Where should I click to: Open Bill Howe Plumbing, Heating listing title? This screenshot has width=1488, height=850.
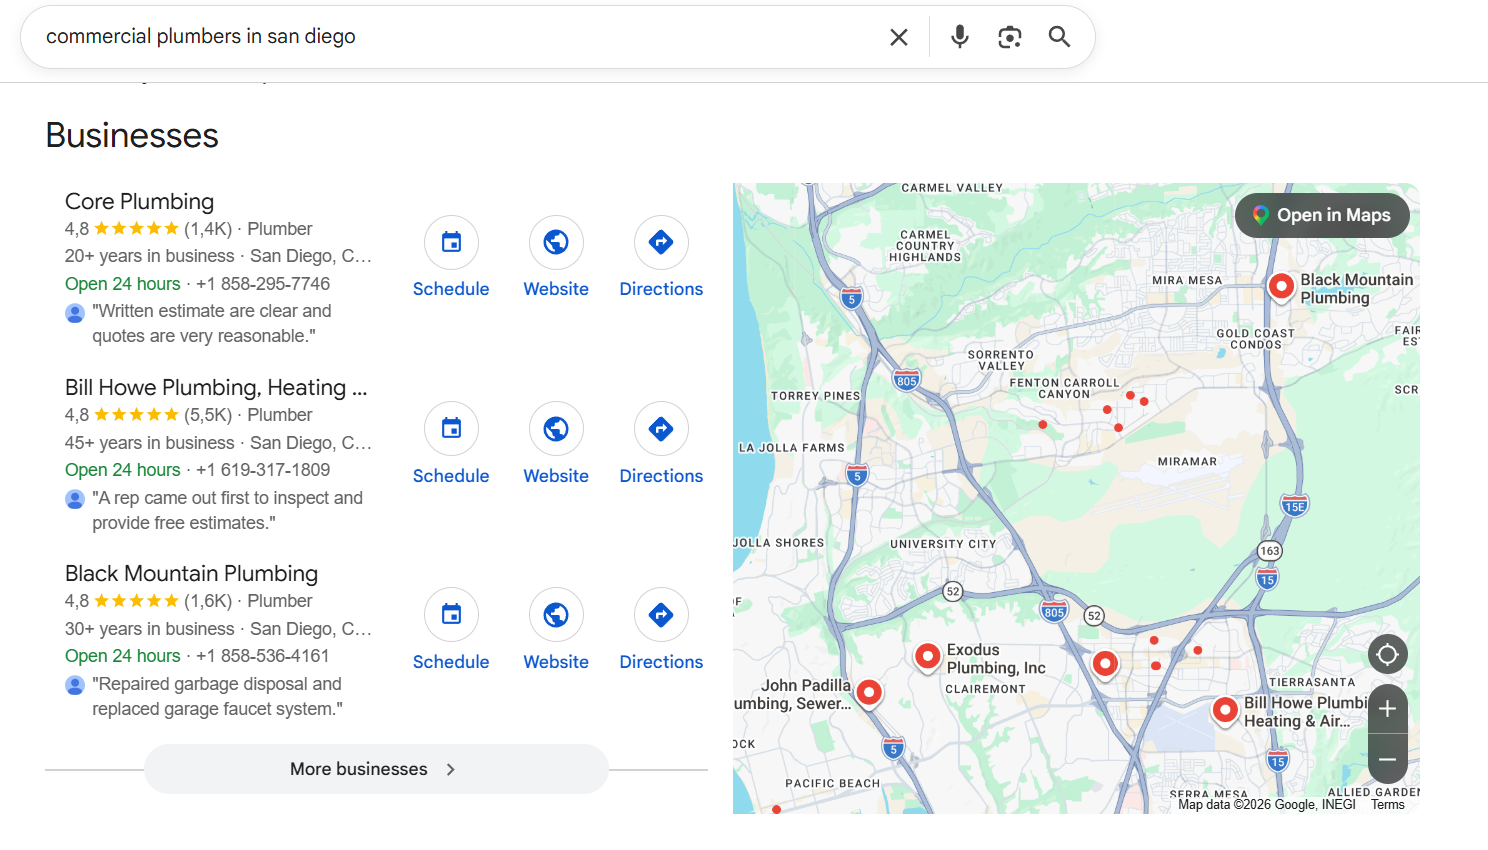216,387
